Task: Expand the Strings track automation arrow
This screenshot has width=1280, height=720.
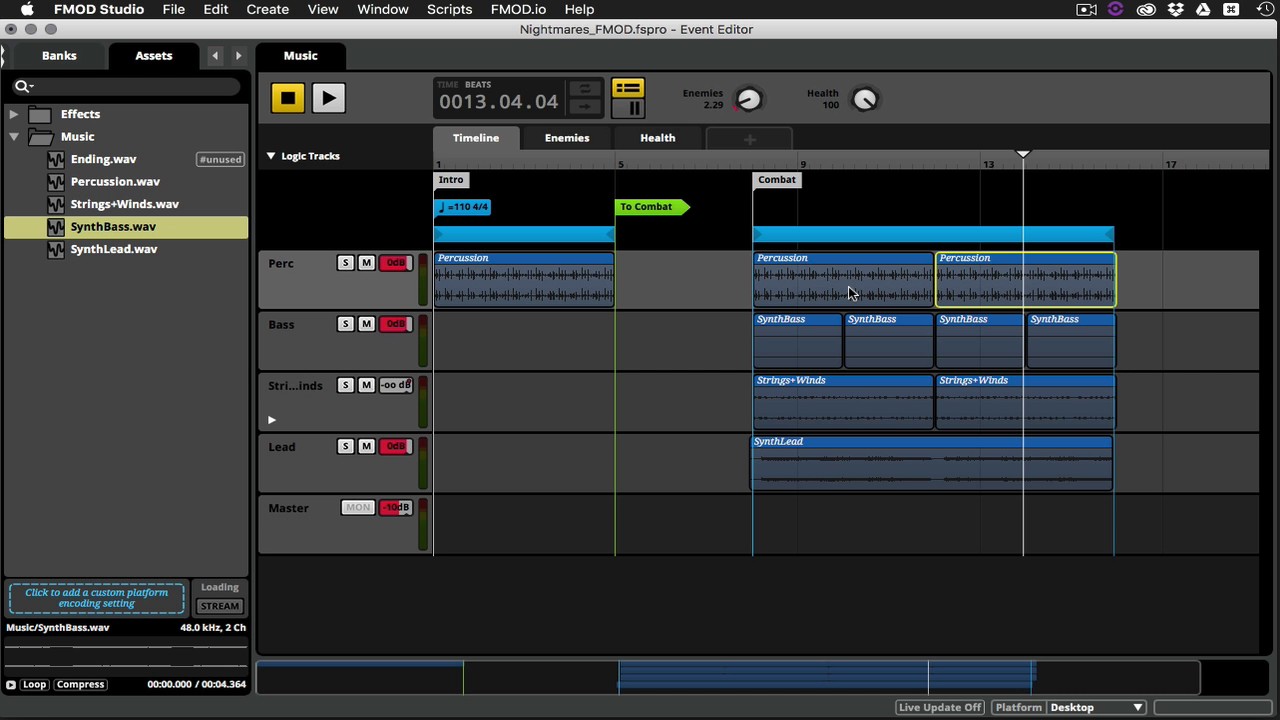Action: click(271, 420)
